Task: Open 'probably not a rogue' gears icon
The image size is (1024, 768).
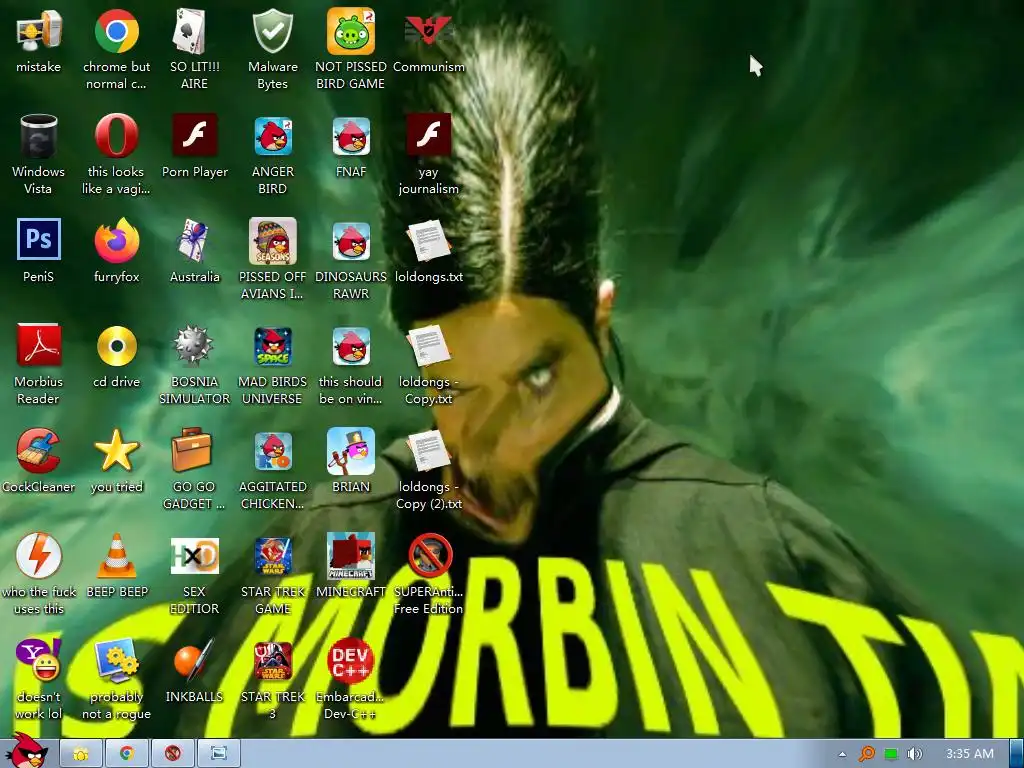Action: click(x=117, y=661)
